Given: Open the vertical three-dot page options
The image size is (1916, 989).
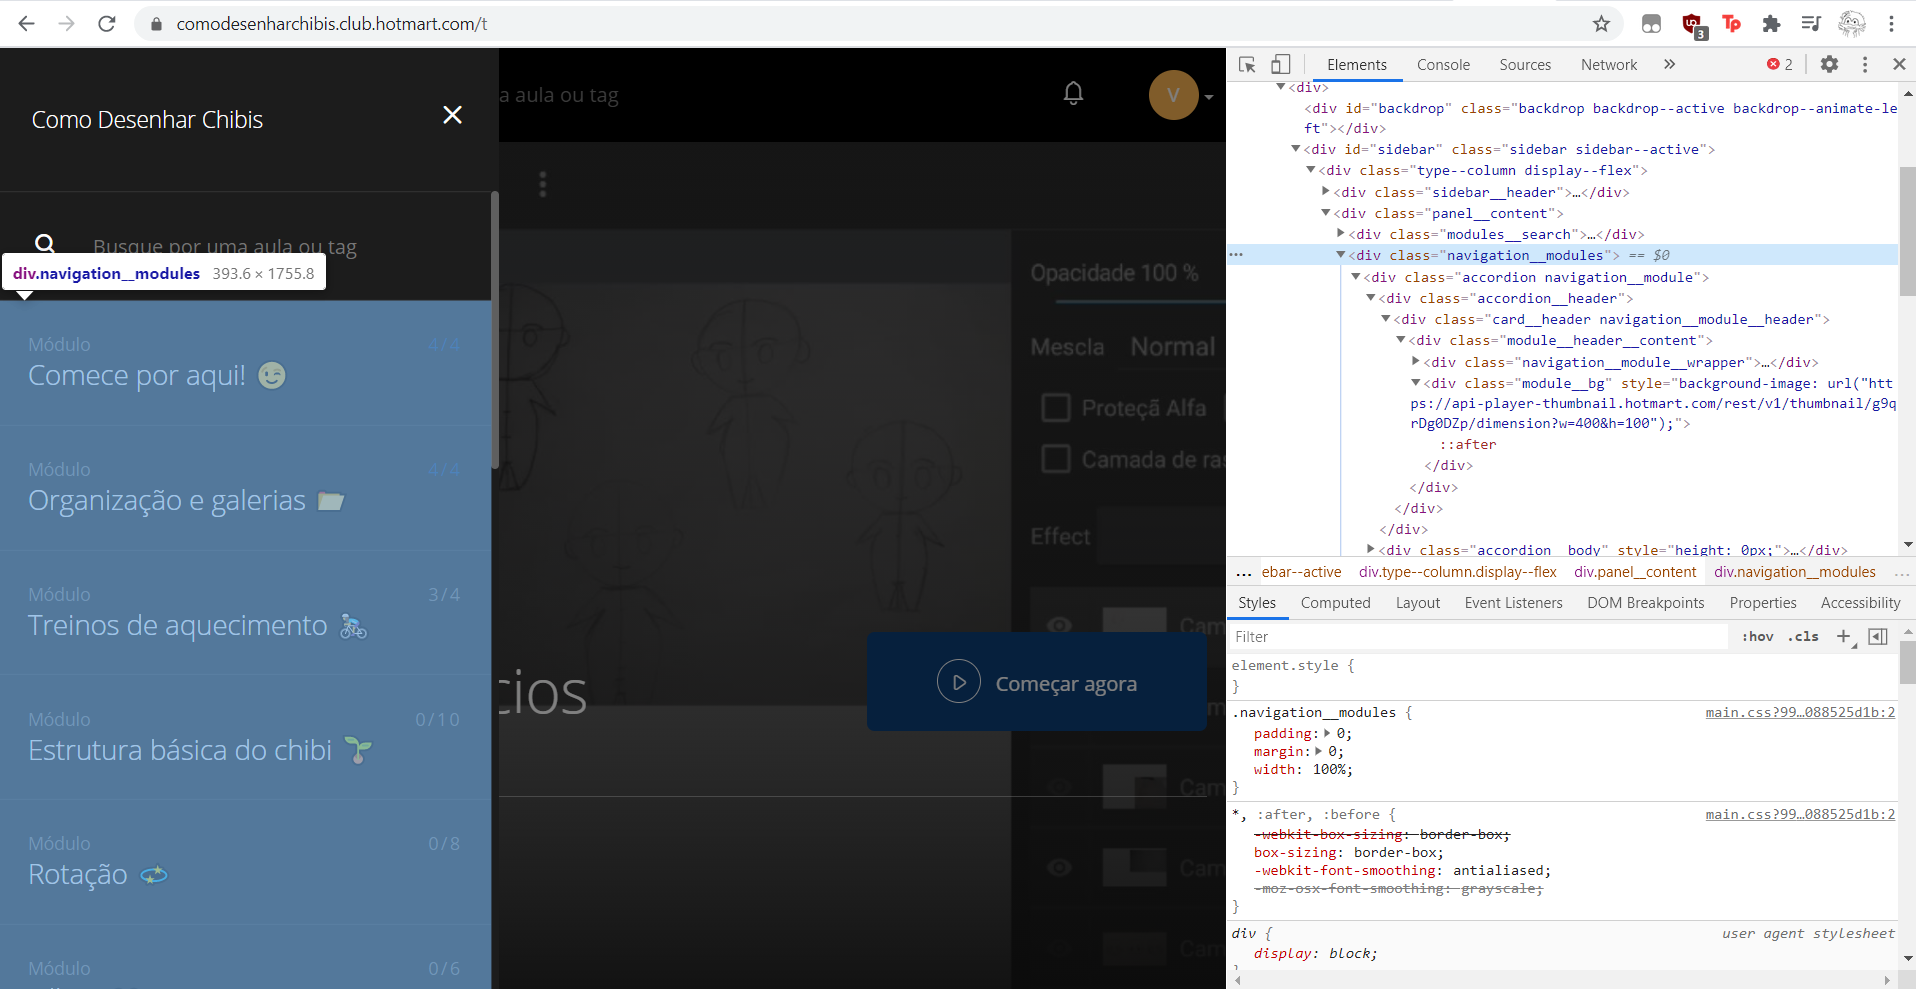Looking at the screenshot, I should click(542, 184).
